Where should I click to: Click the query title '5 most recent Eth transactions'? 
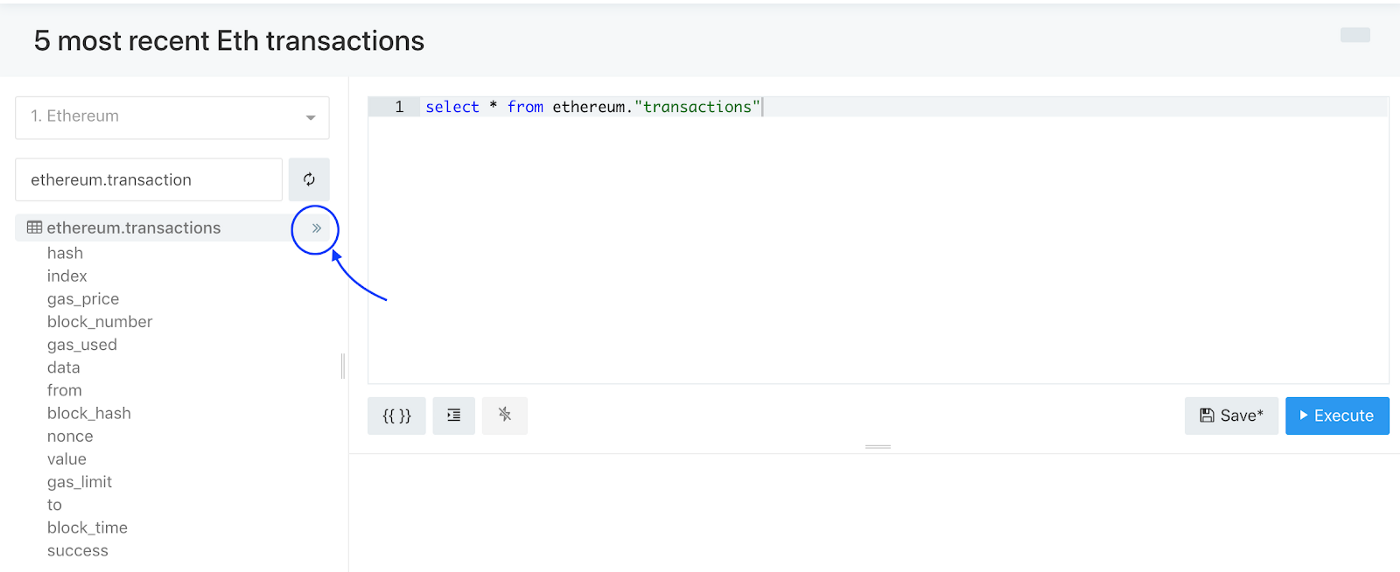pos(229,41)
